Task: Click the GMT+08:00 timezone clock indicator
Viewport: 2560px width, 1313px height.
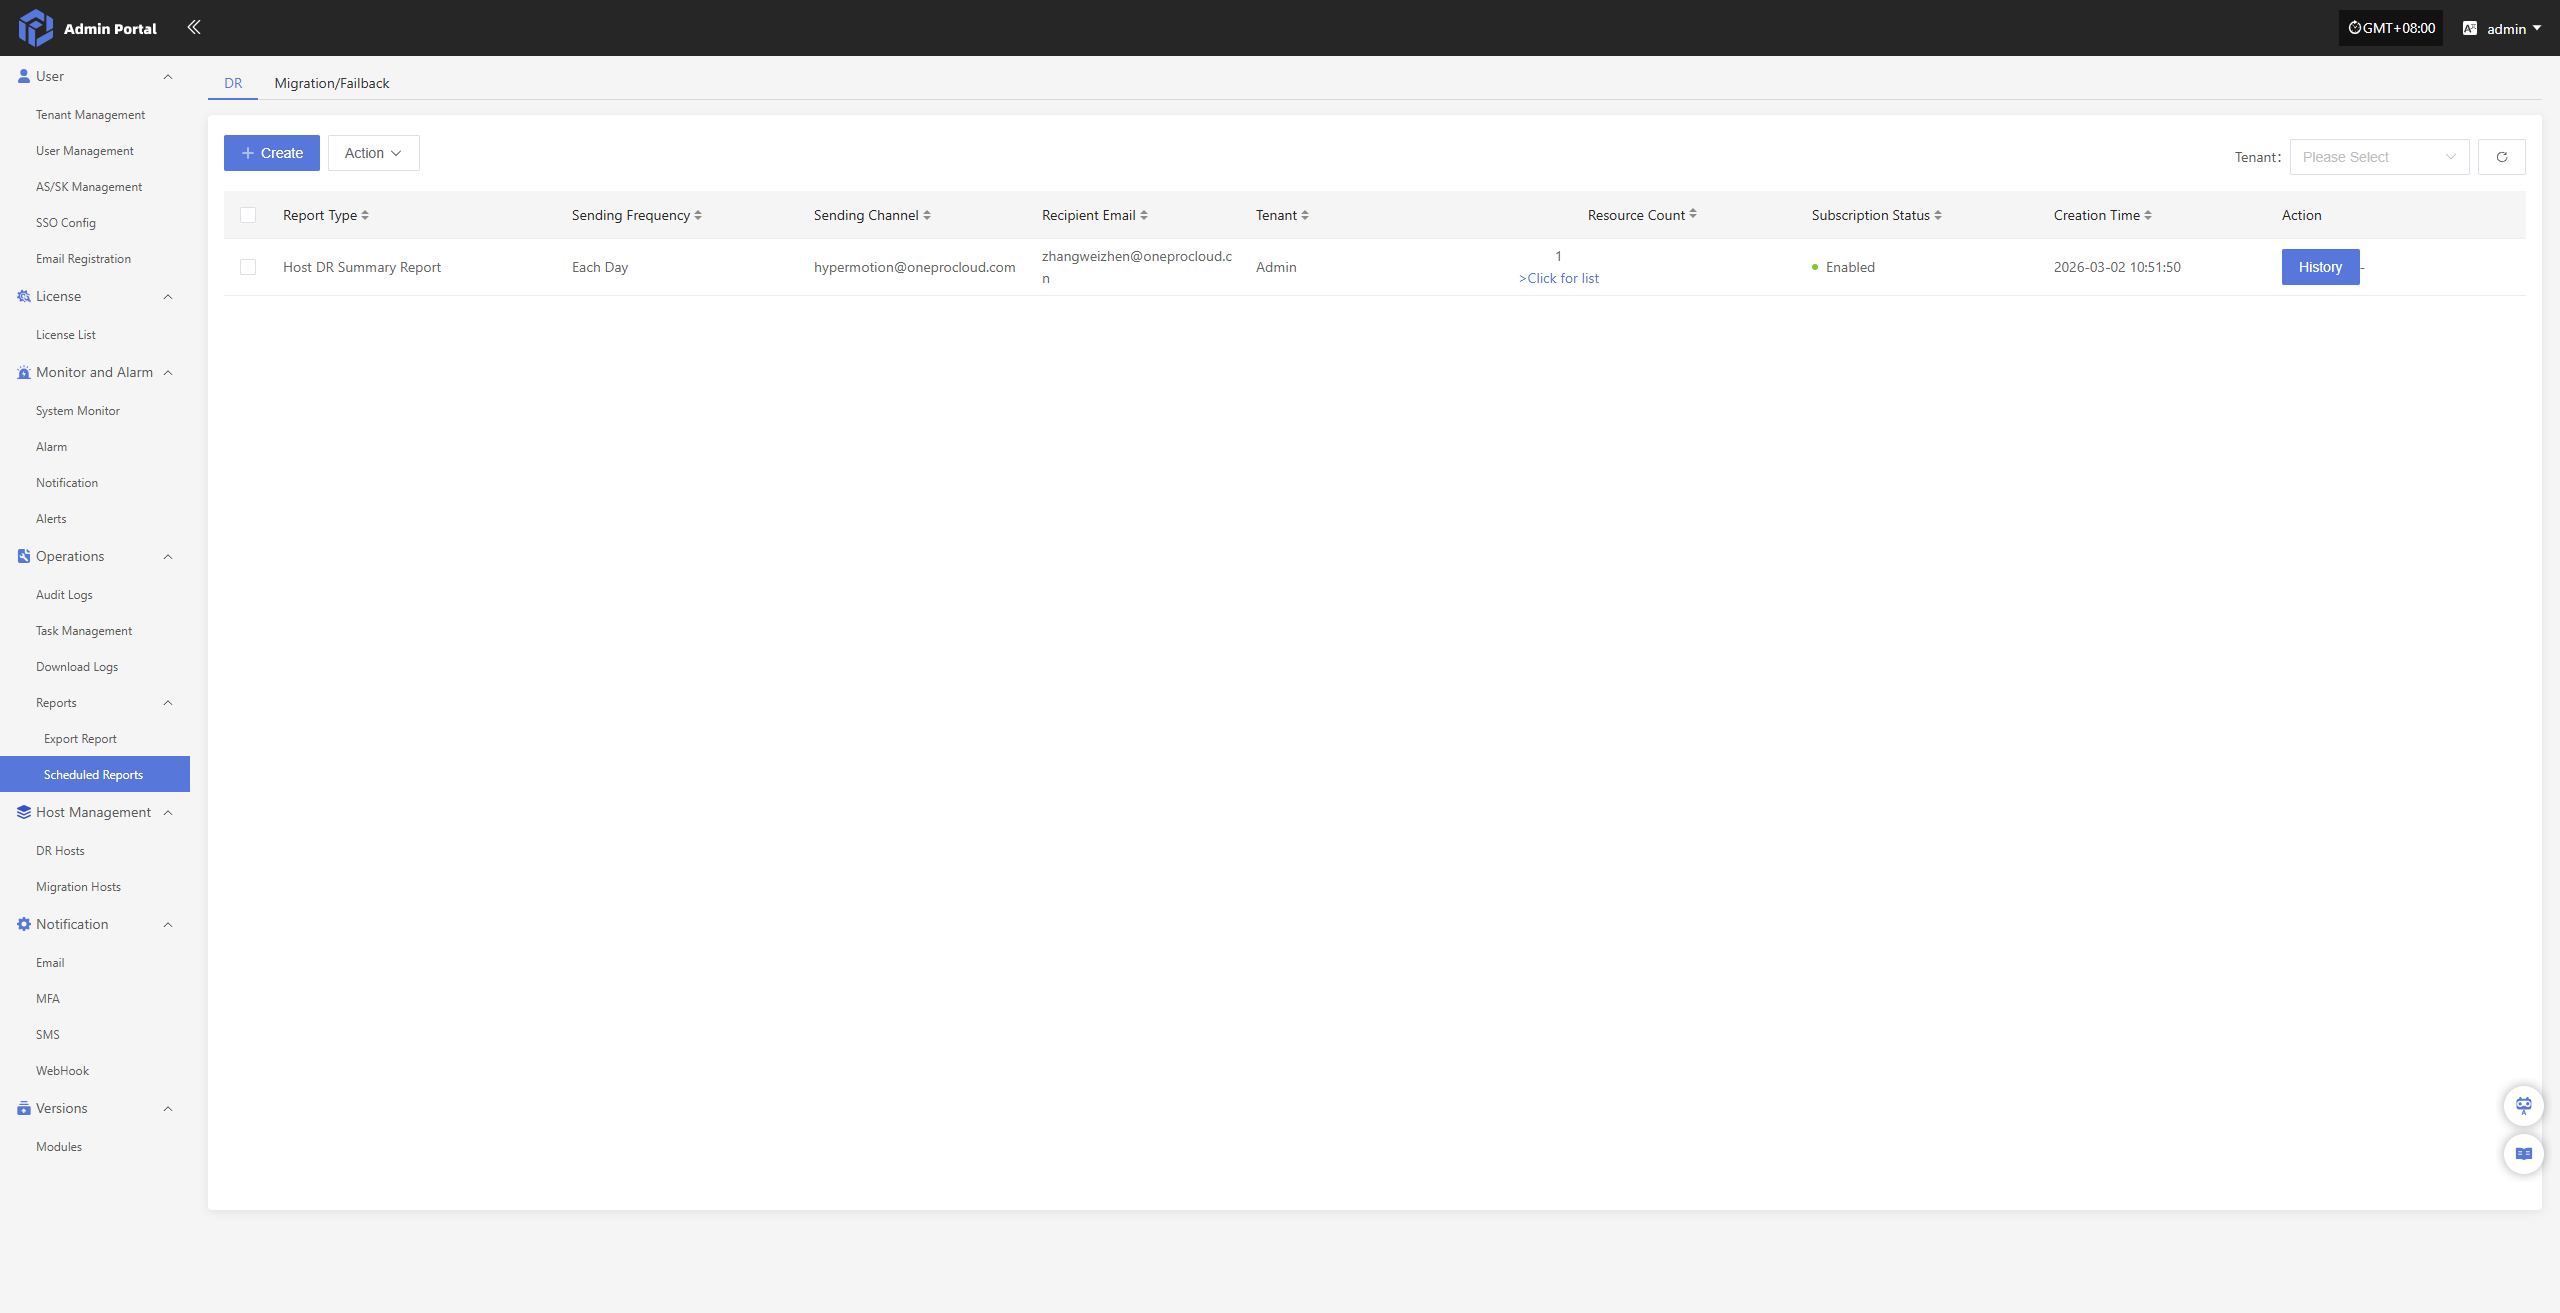Action: [x=2391, y=28]
